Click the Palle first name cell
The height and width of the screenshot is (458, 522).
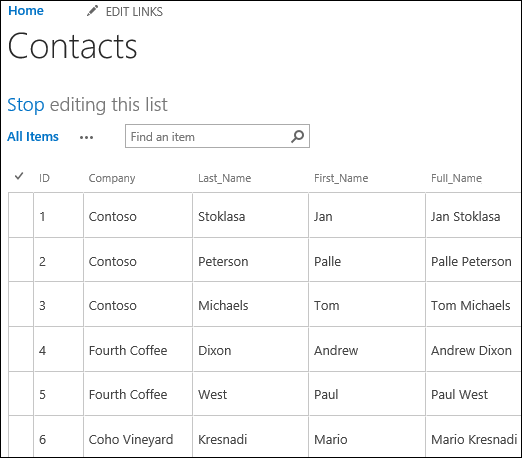367,260
